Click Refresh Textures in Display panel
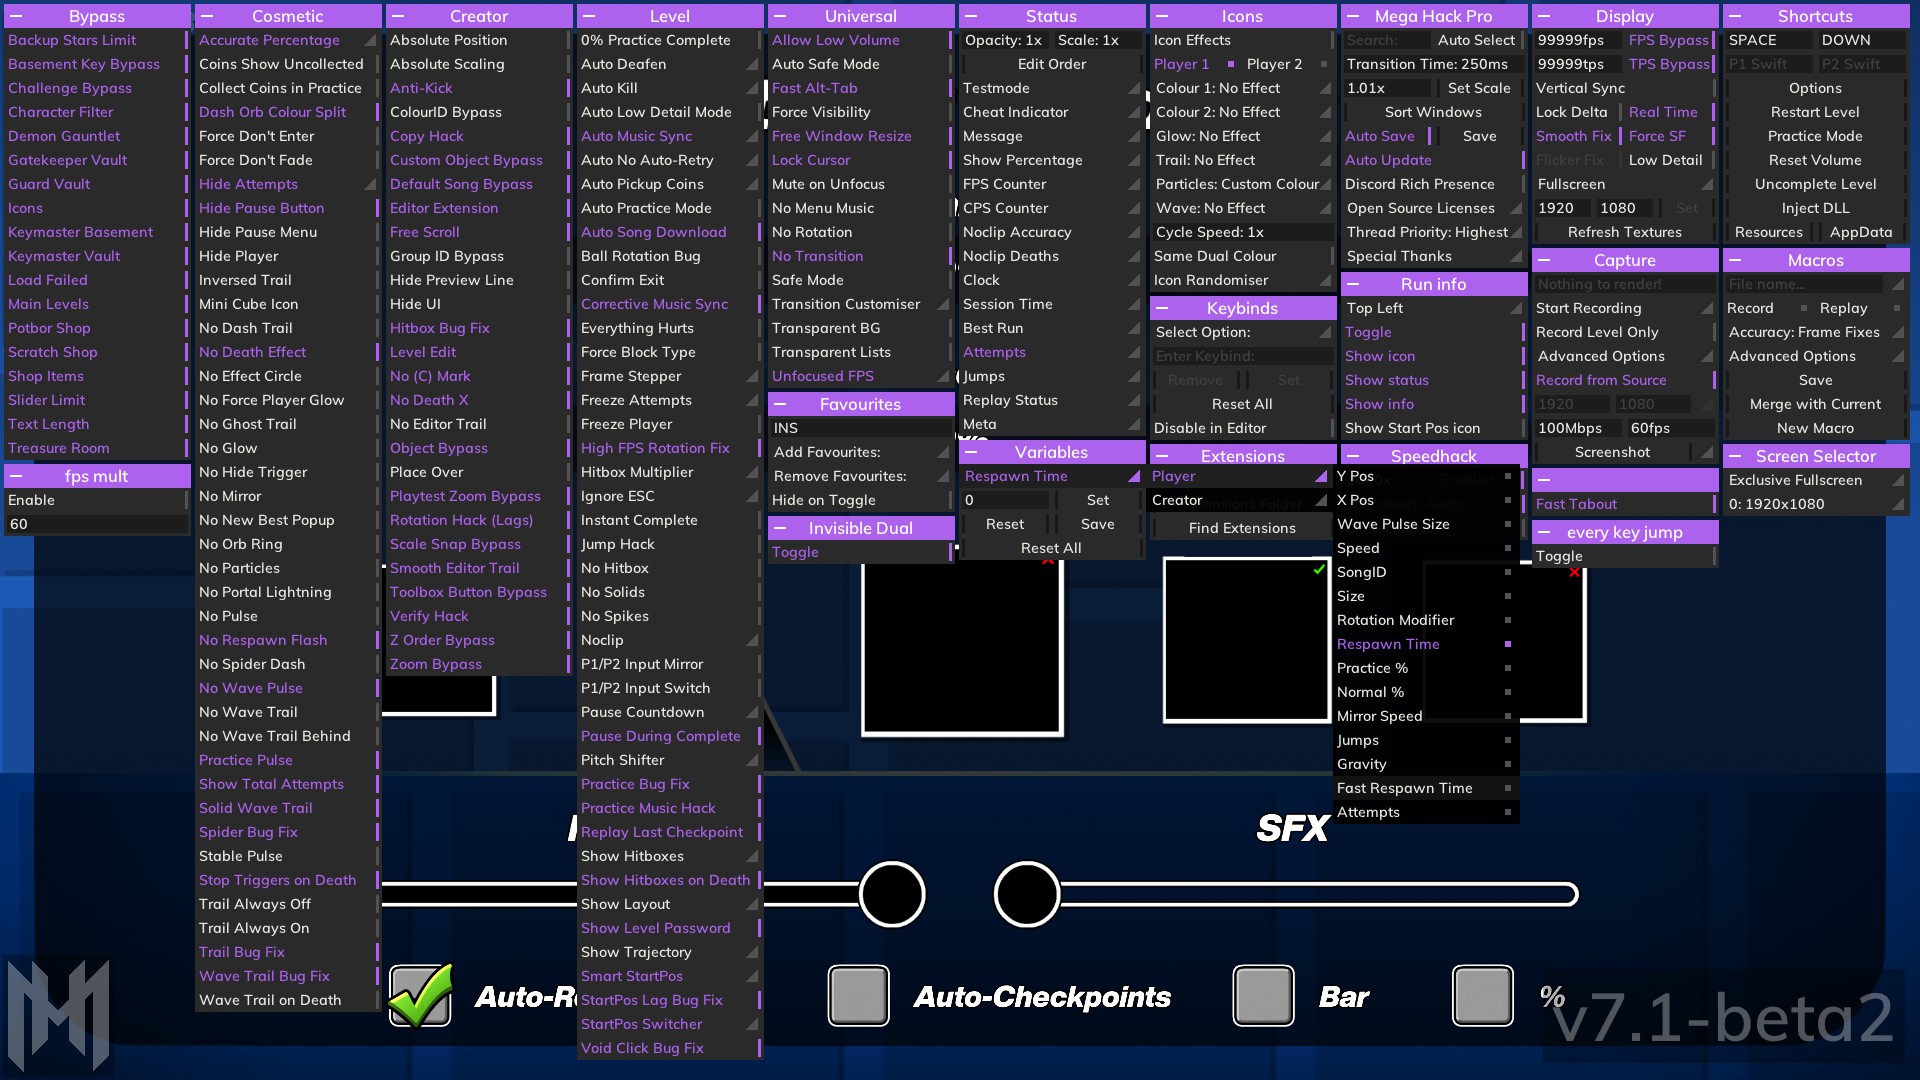1920x1080 pixels. coord(1624,232)
